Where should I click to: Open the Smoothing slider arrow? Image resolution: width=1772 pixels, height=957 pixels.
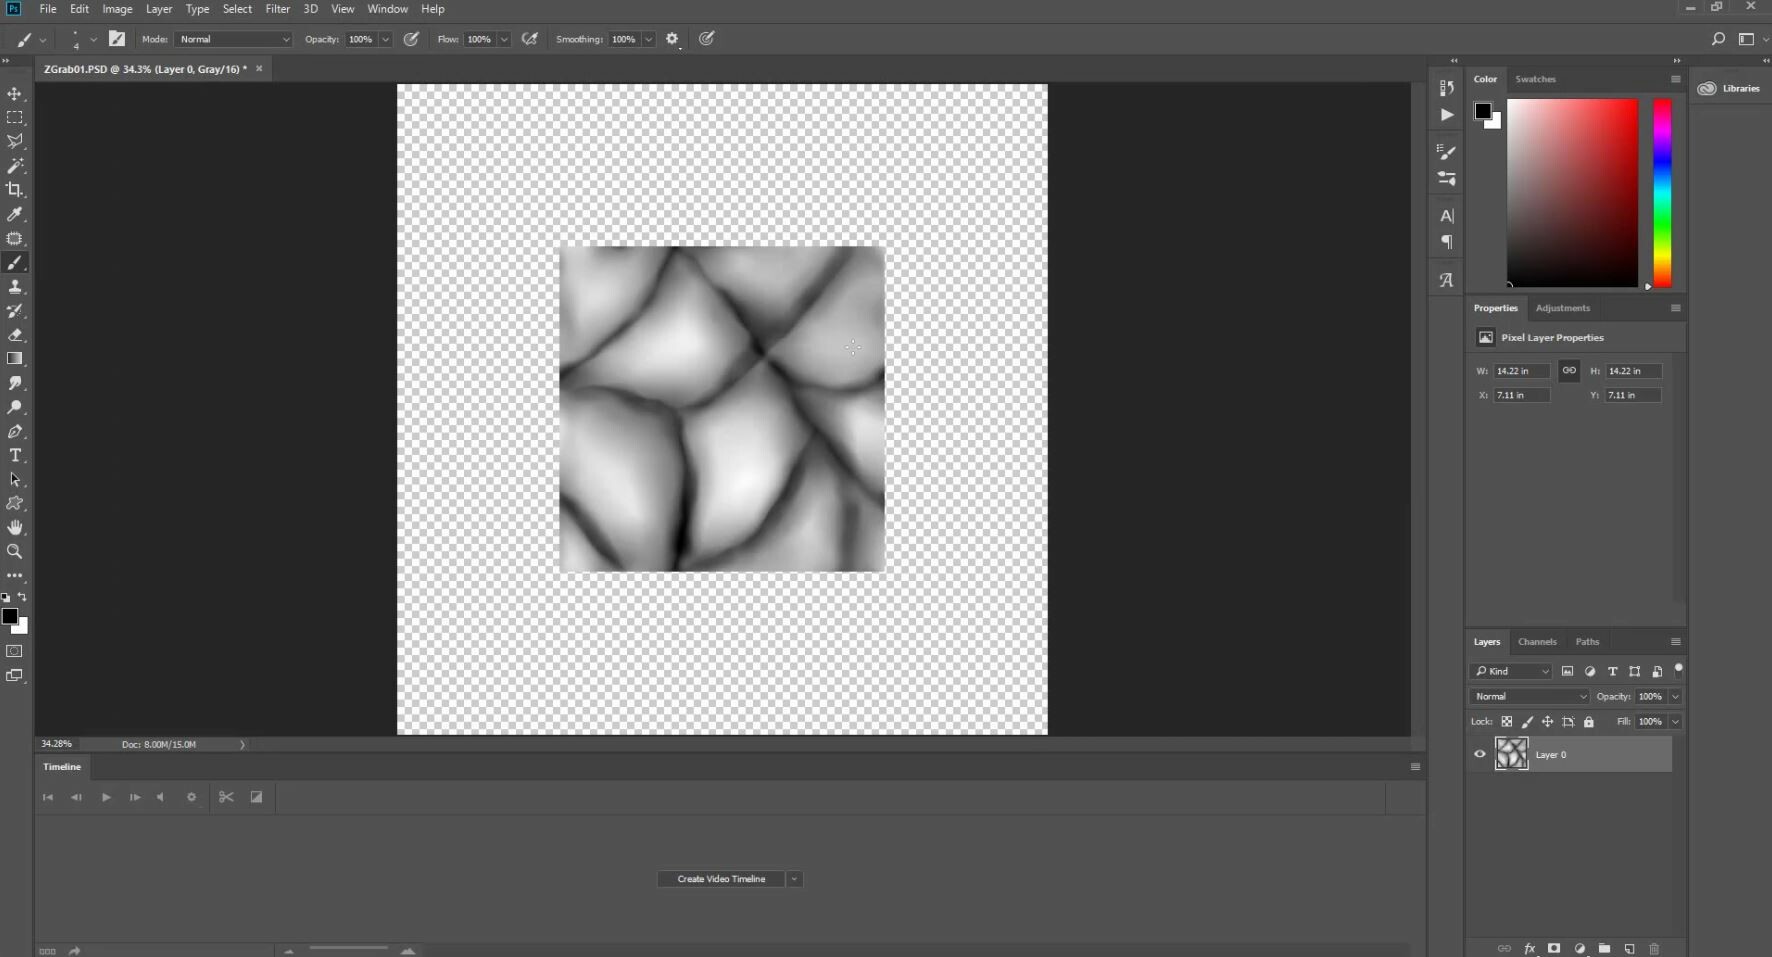tap(648, 39)
